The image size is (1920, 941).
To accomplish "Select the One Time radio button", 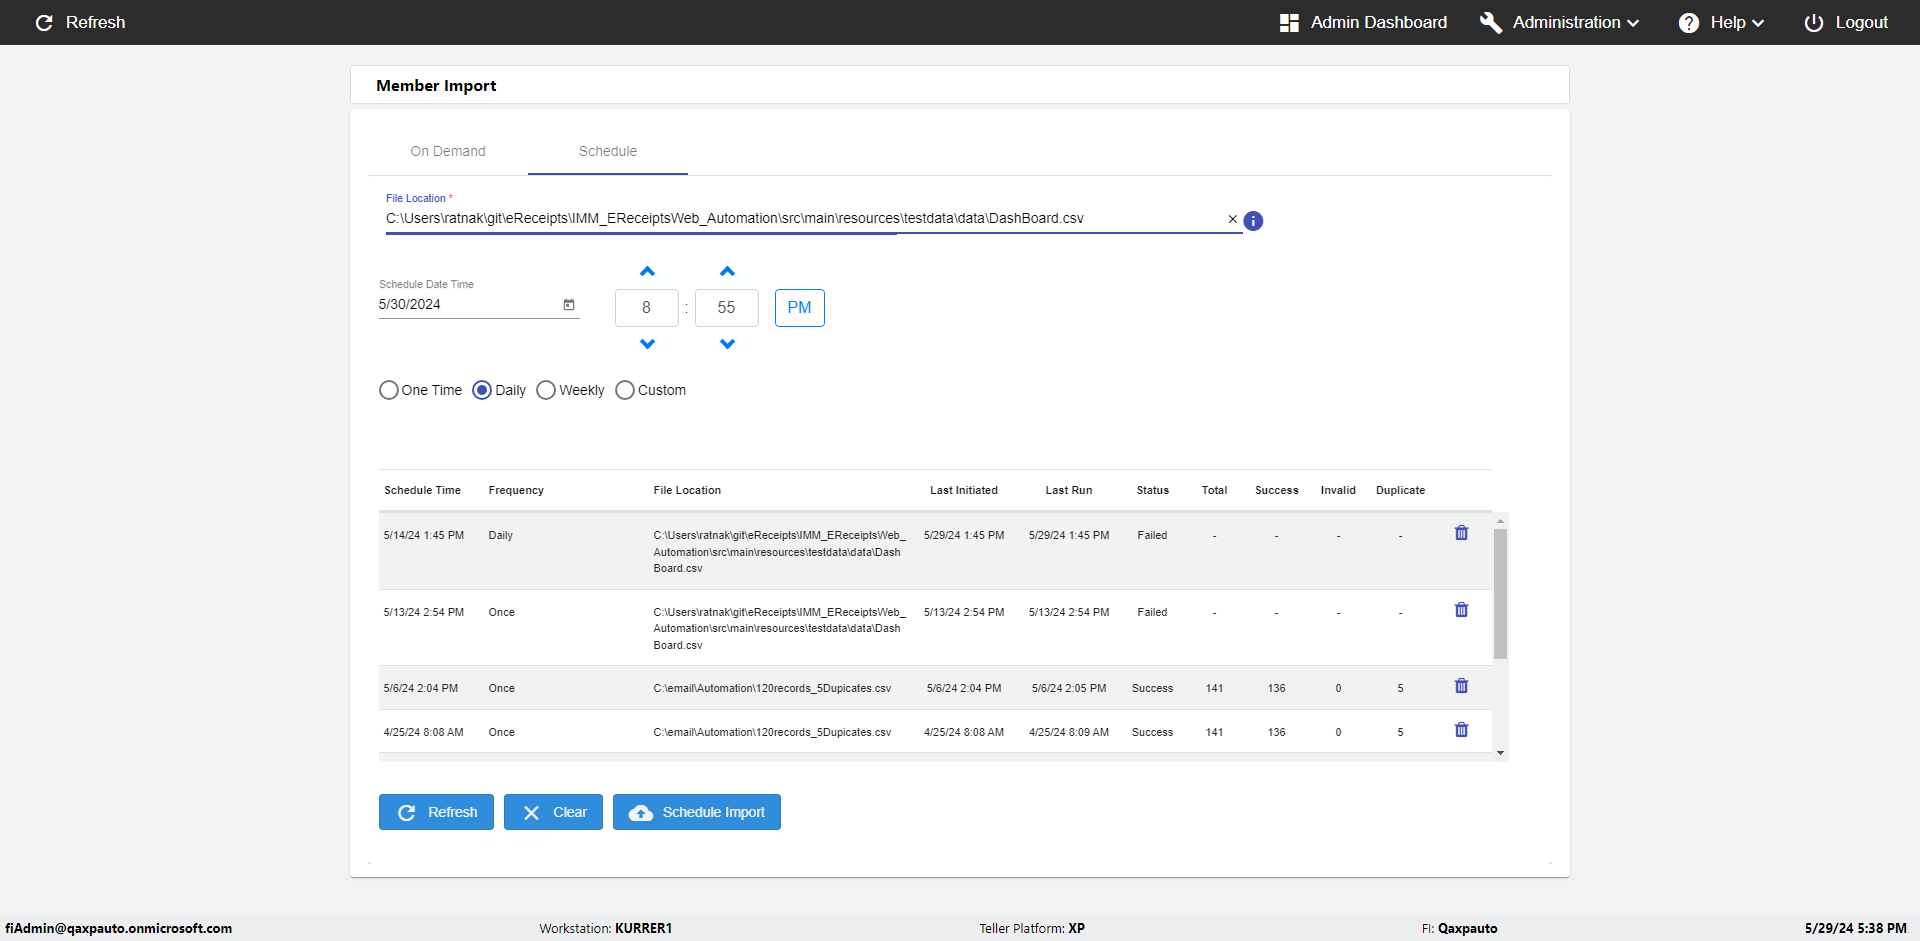I will pos(389,390).
